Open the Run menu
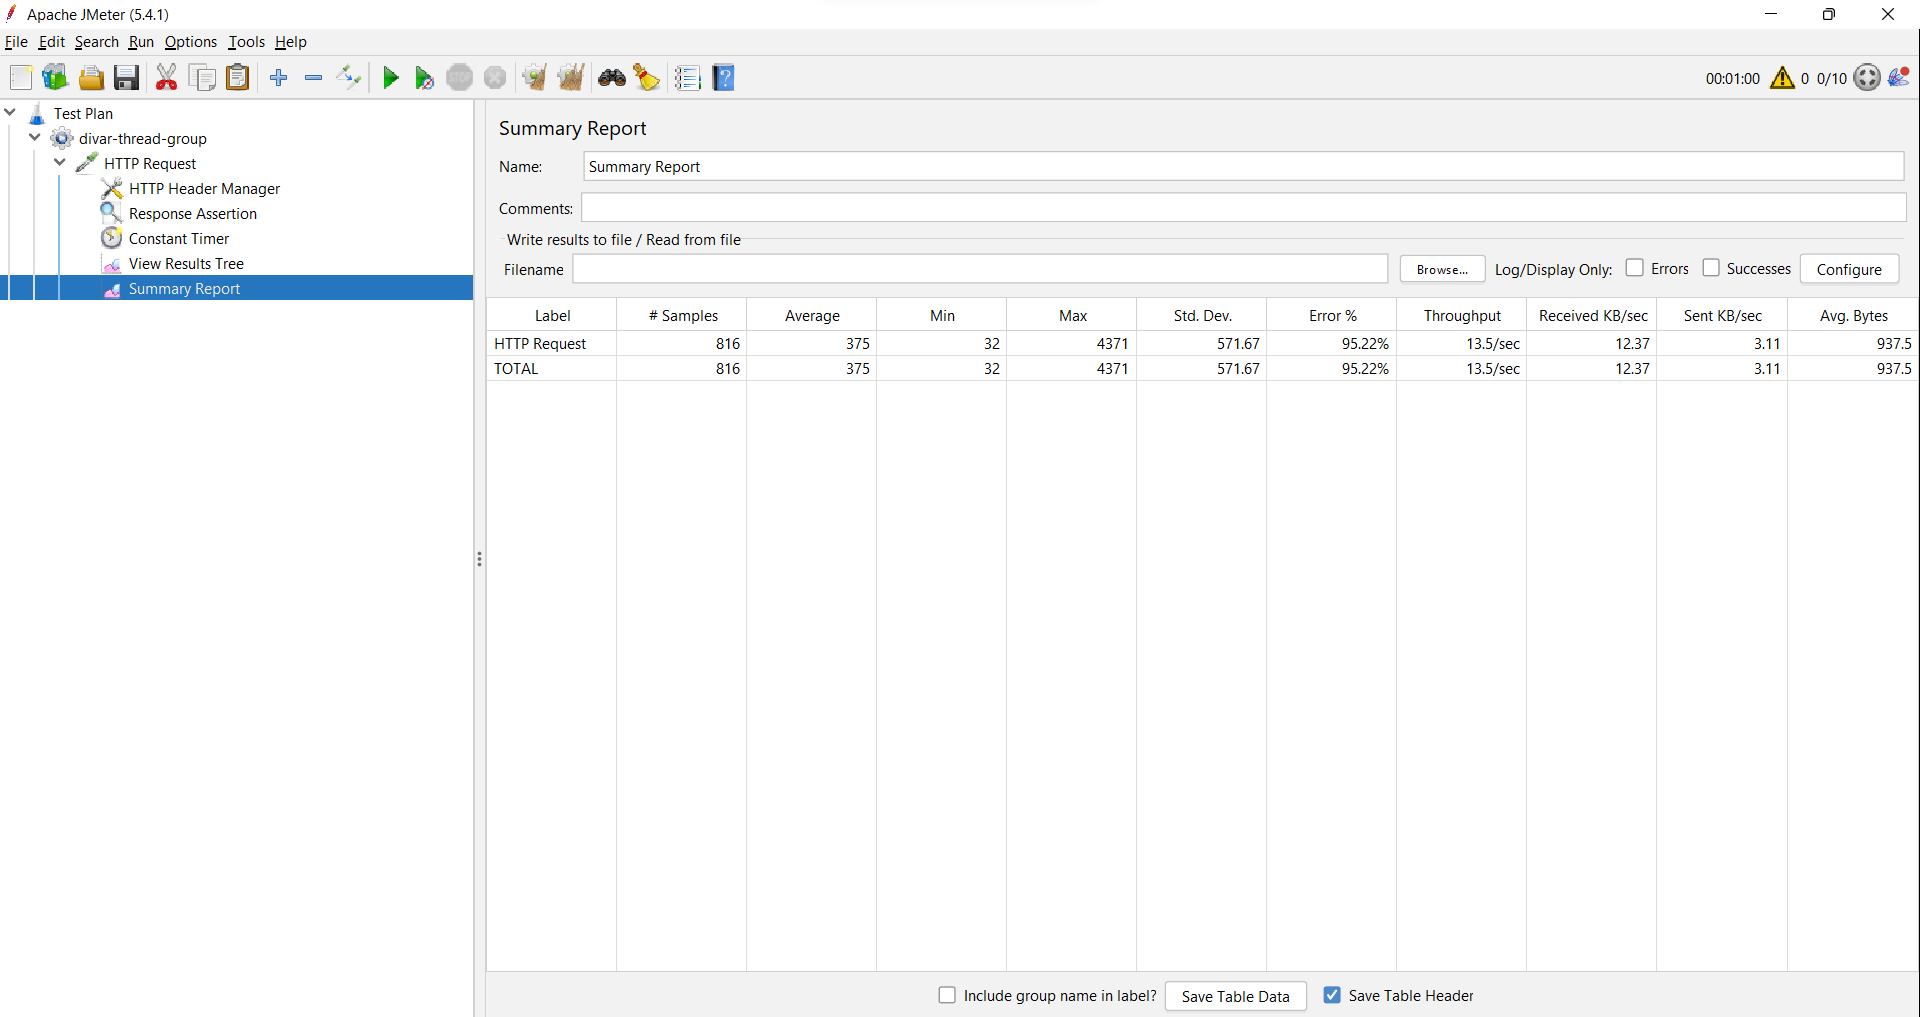This screenshot has width=1920, height=1017. tap(141, 42)
